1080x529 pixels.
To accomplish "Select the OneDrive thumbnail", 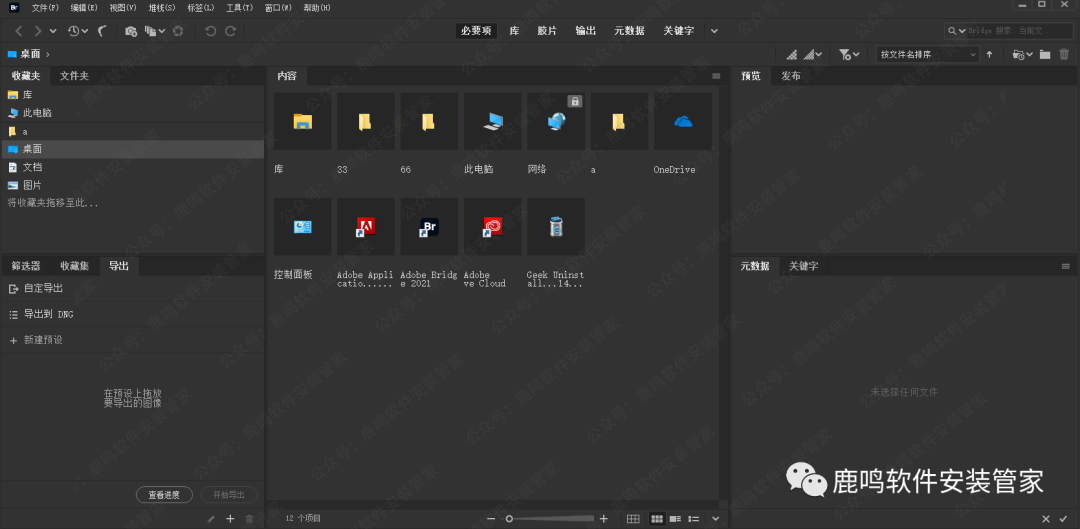I will (683, 121).
